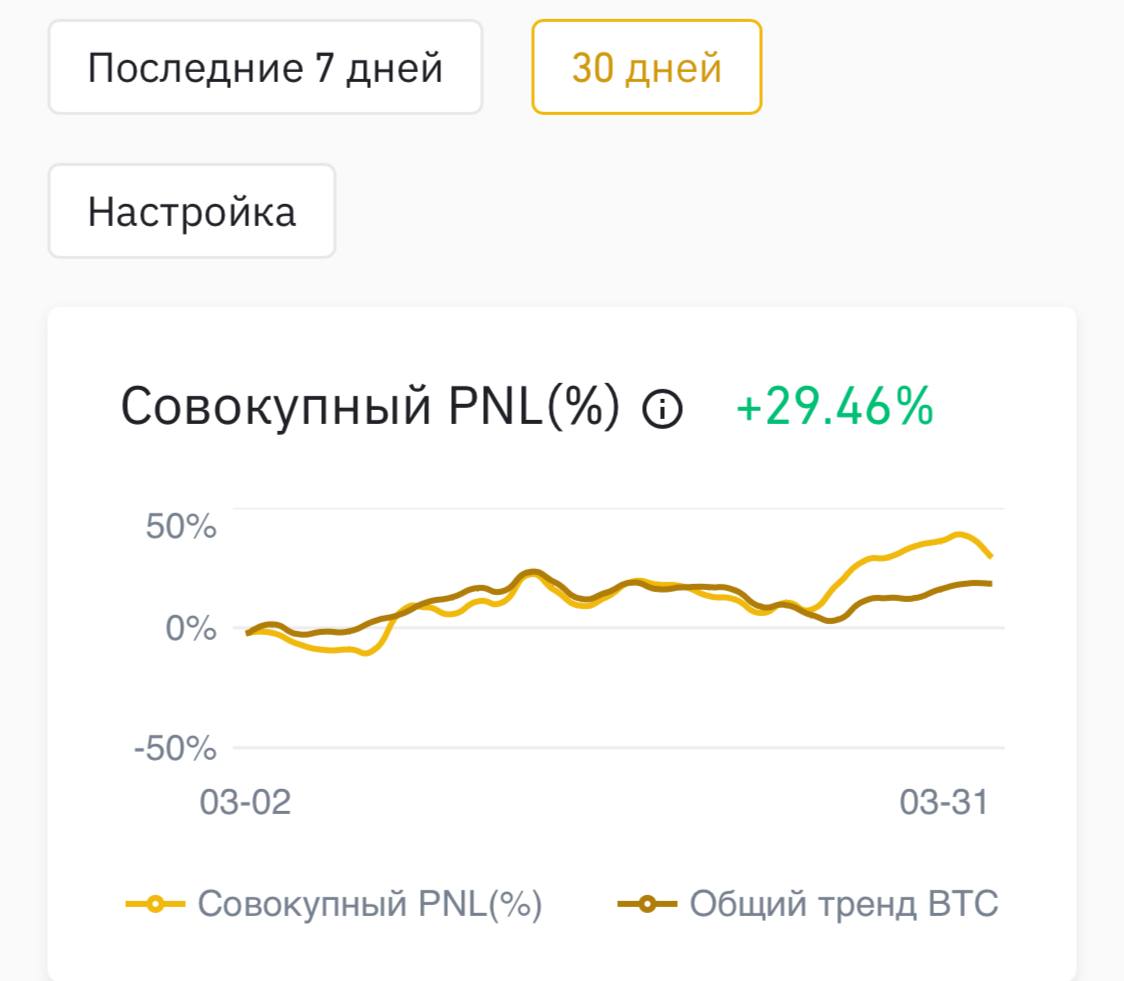Click the -50% horizontal gridline mid-chart
The width and height of the screenshot is (1124, 981).
tap(620, 748)
